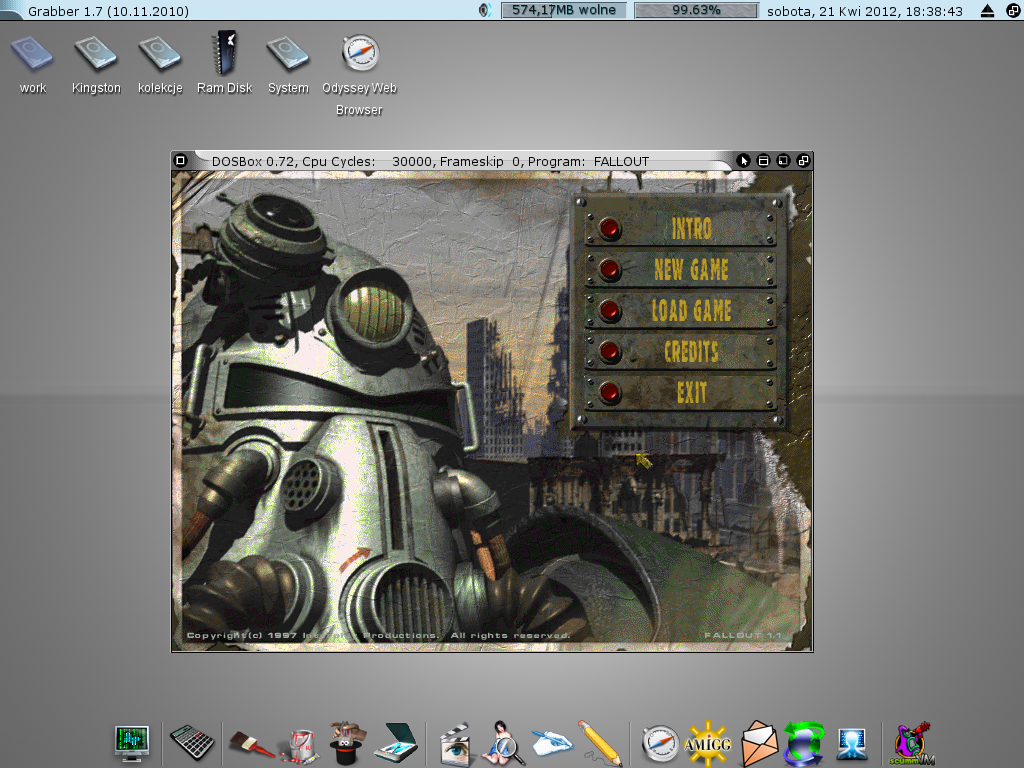
Task: Click the Fallout copyright notice text
Action: [378, 635]
